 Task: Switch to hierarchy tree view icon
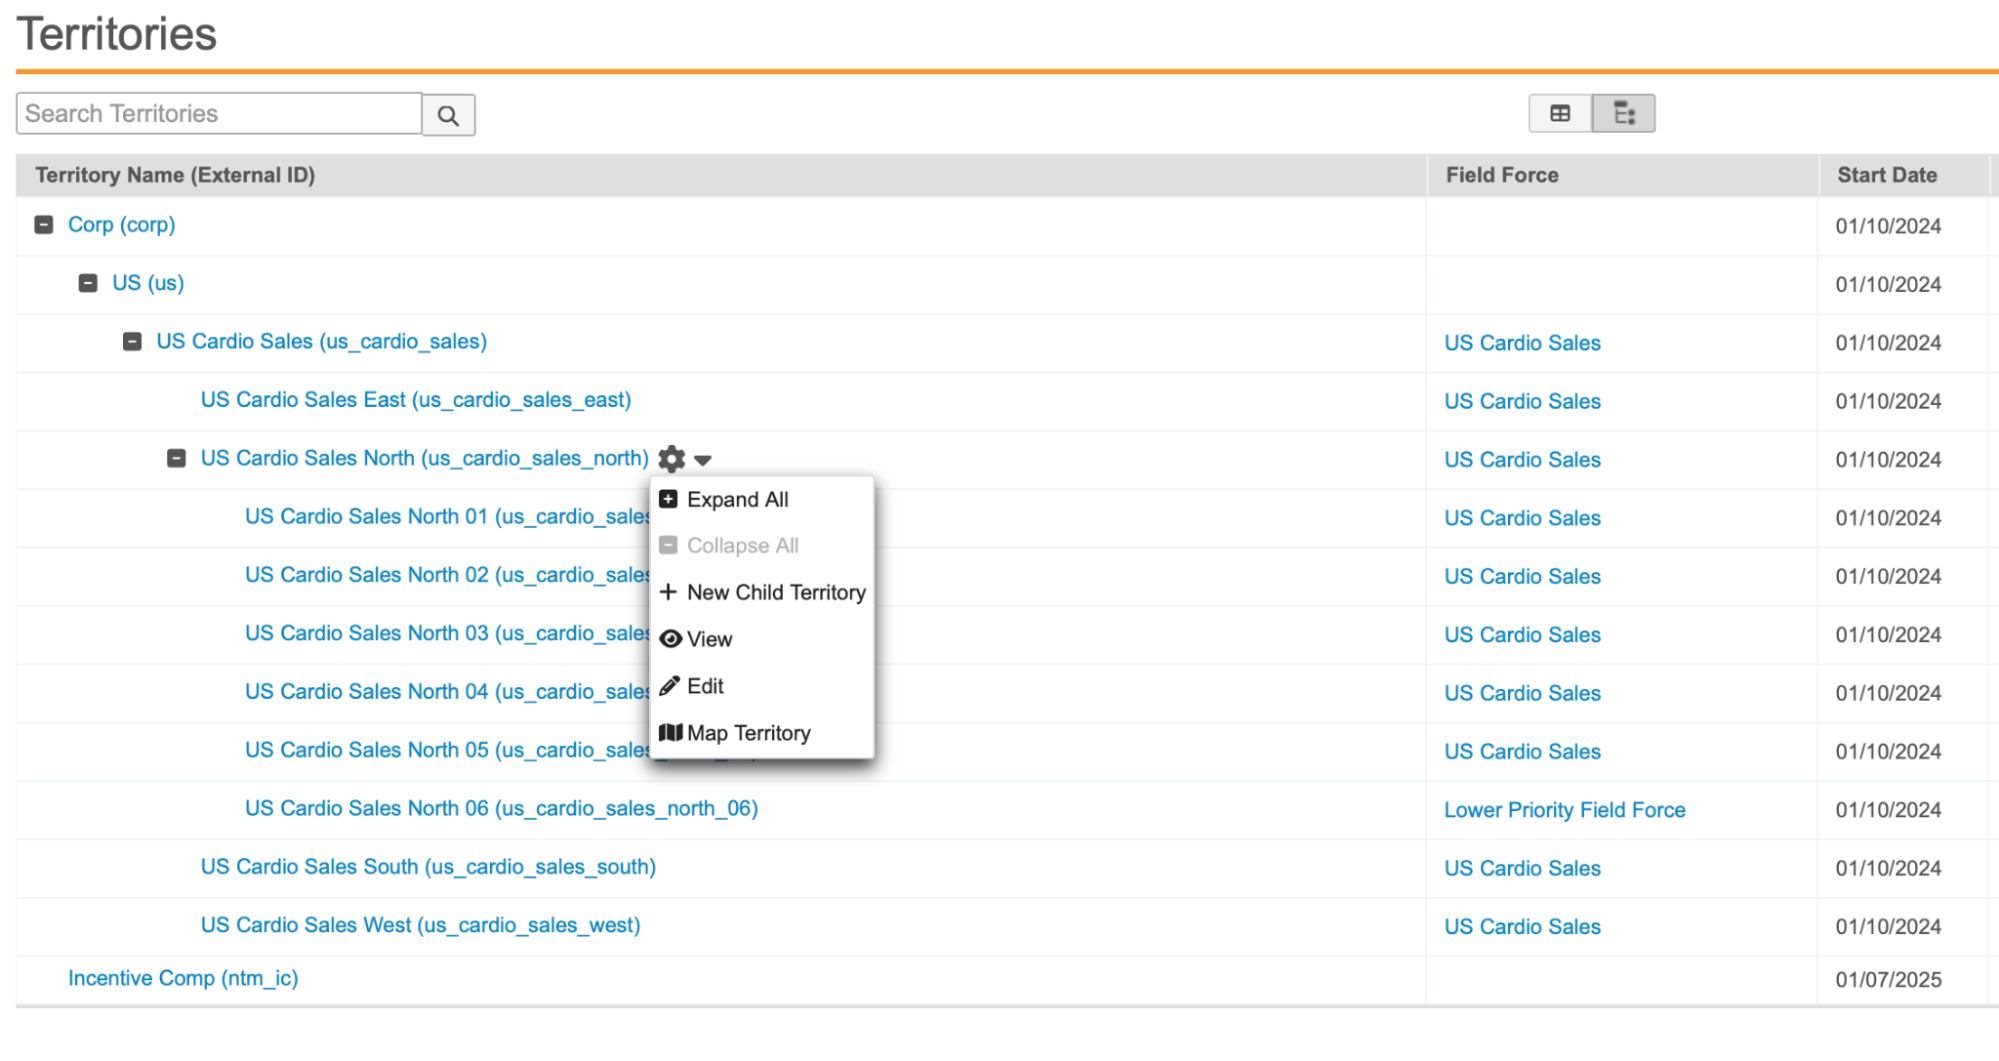coord(1623,114)
